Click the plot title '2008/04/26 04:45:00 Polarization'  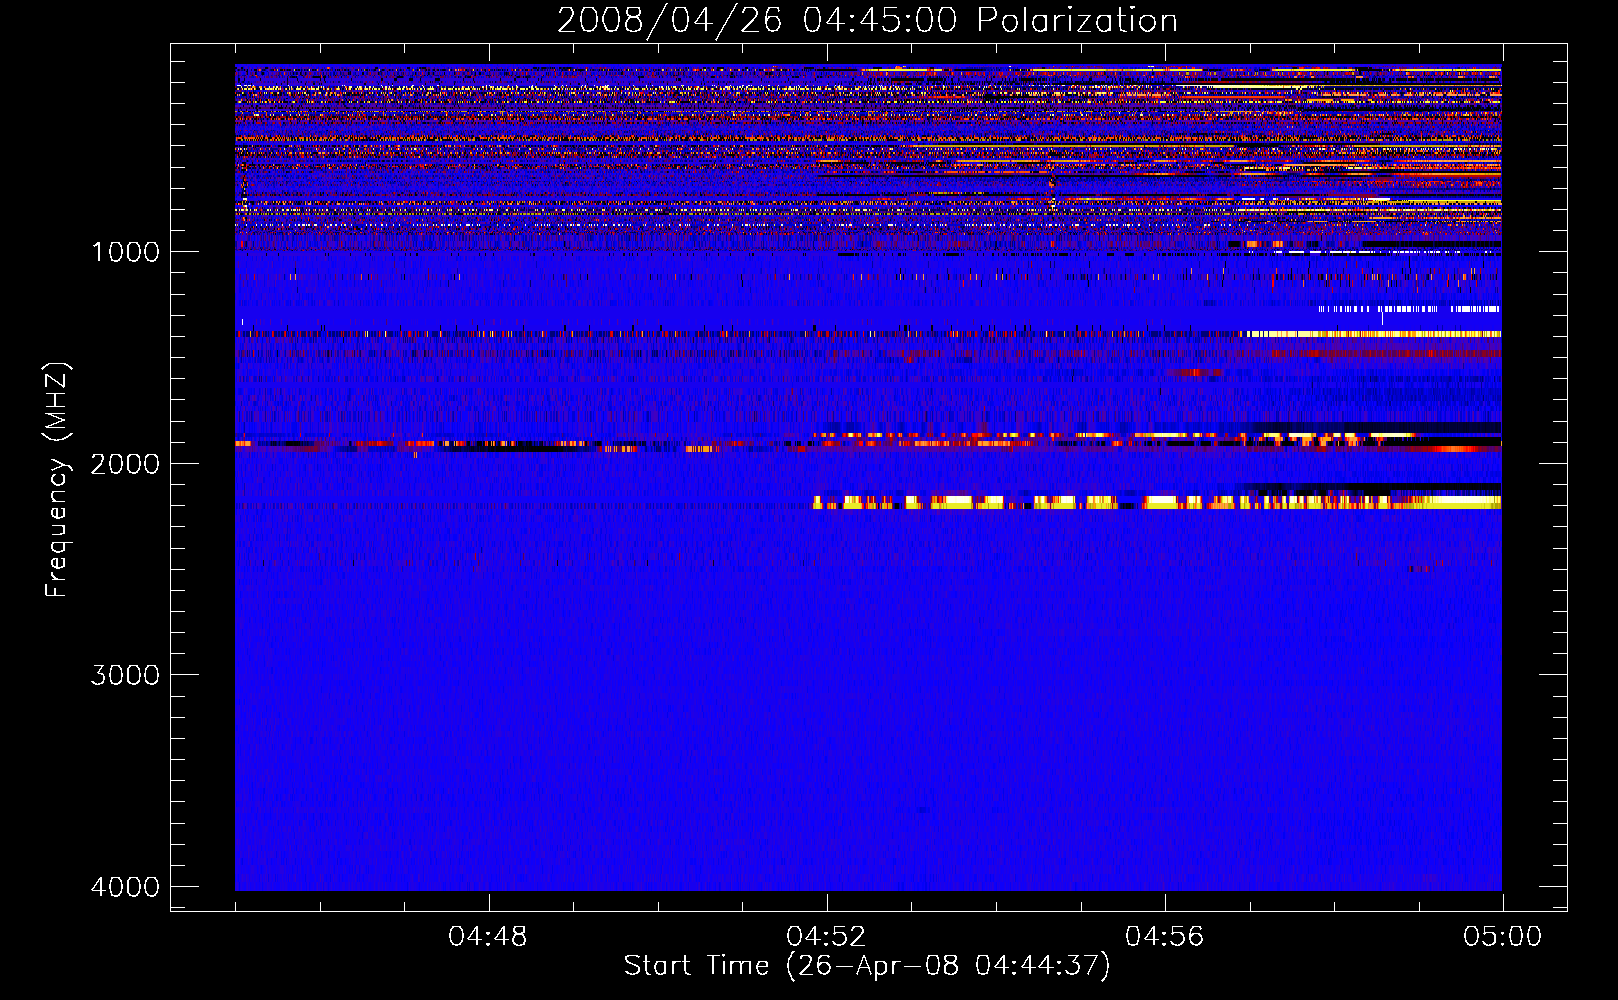[867, 21]
